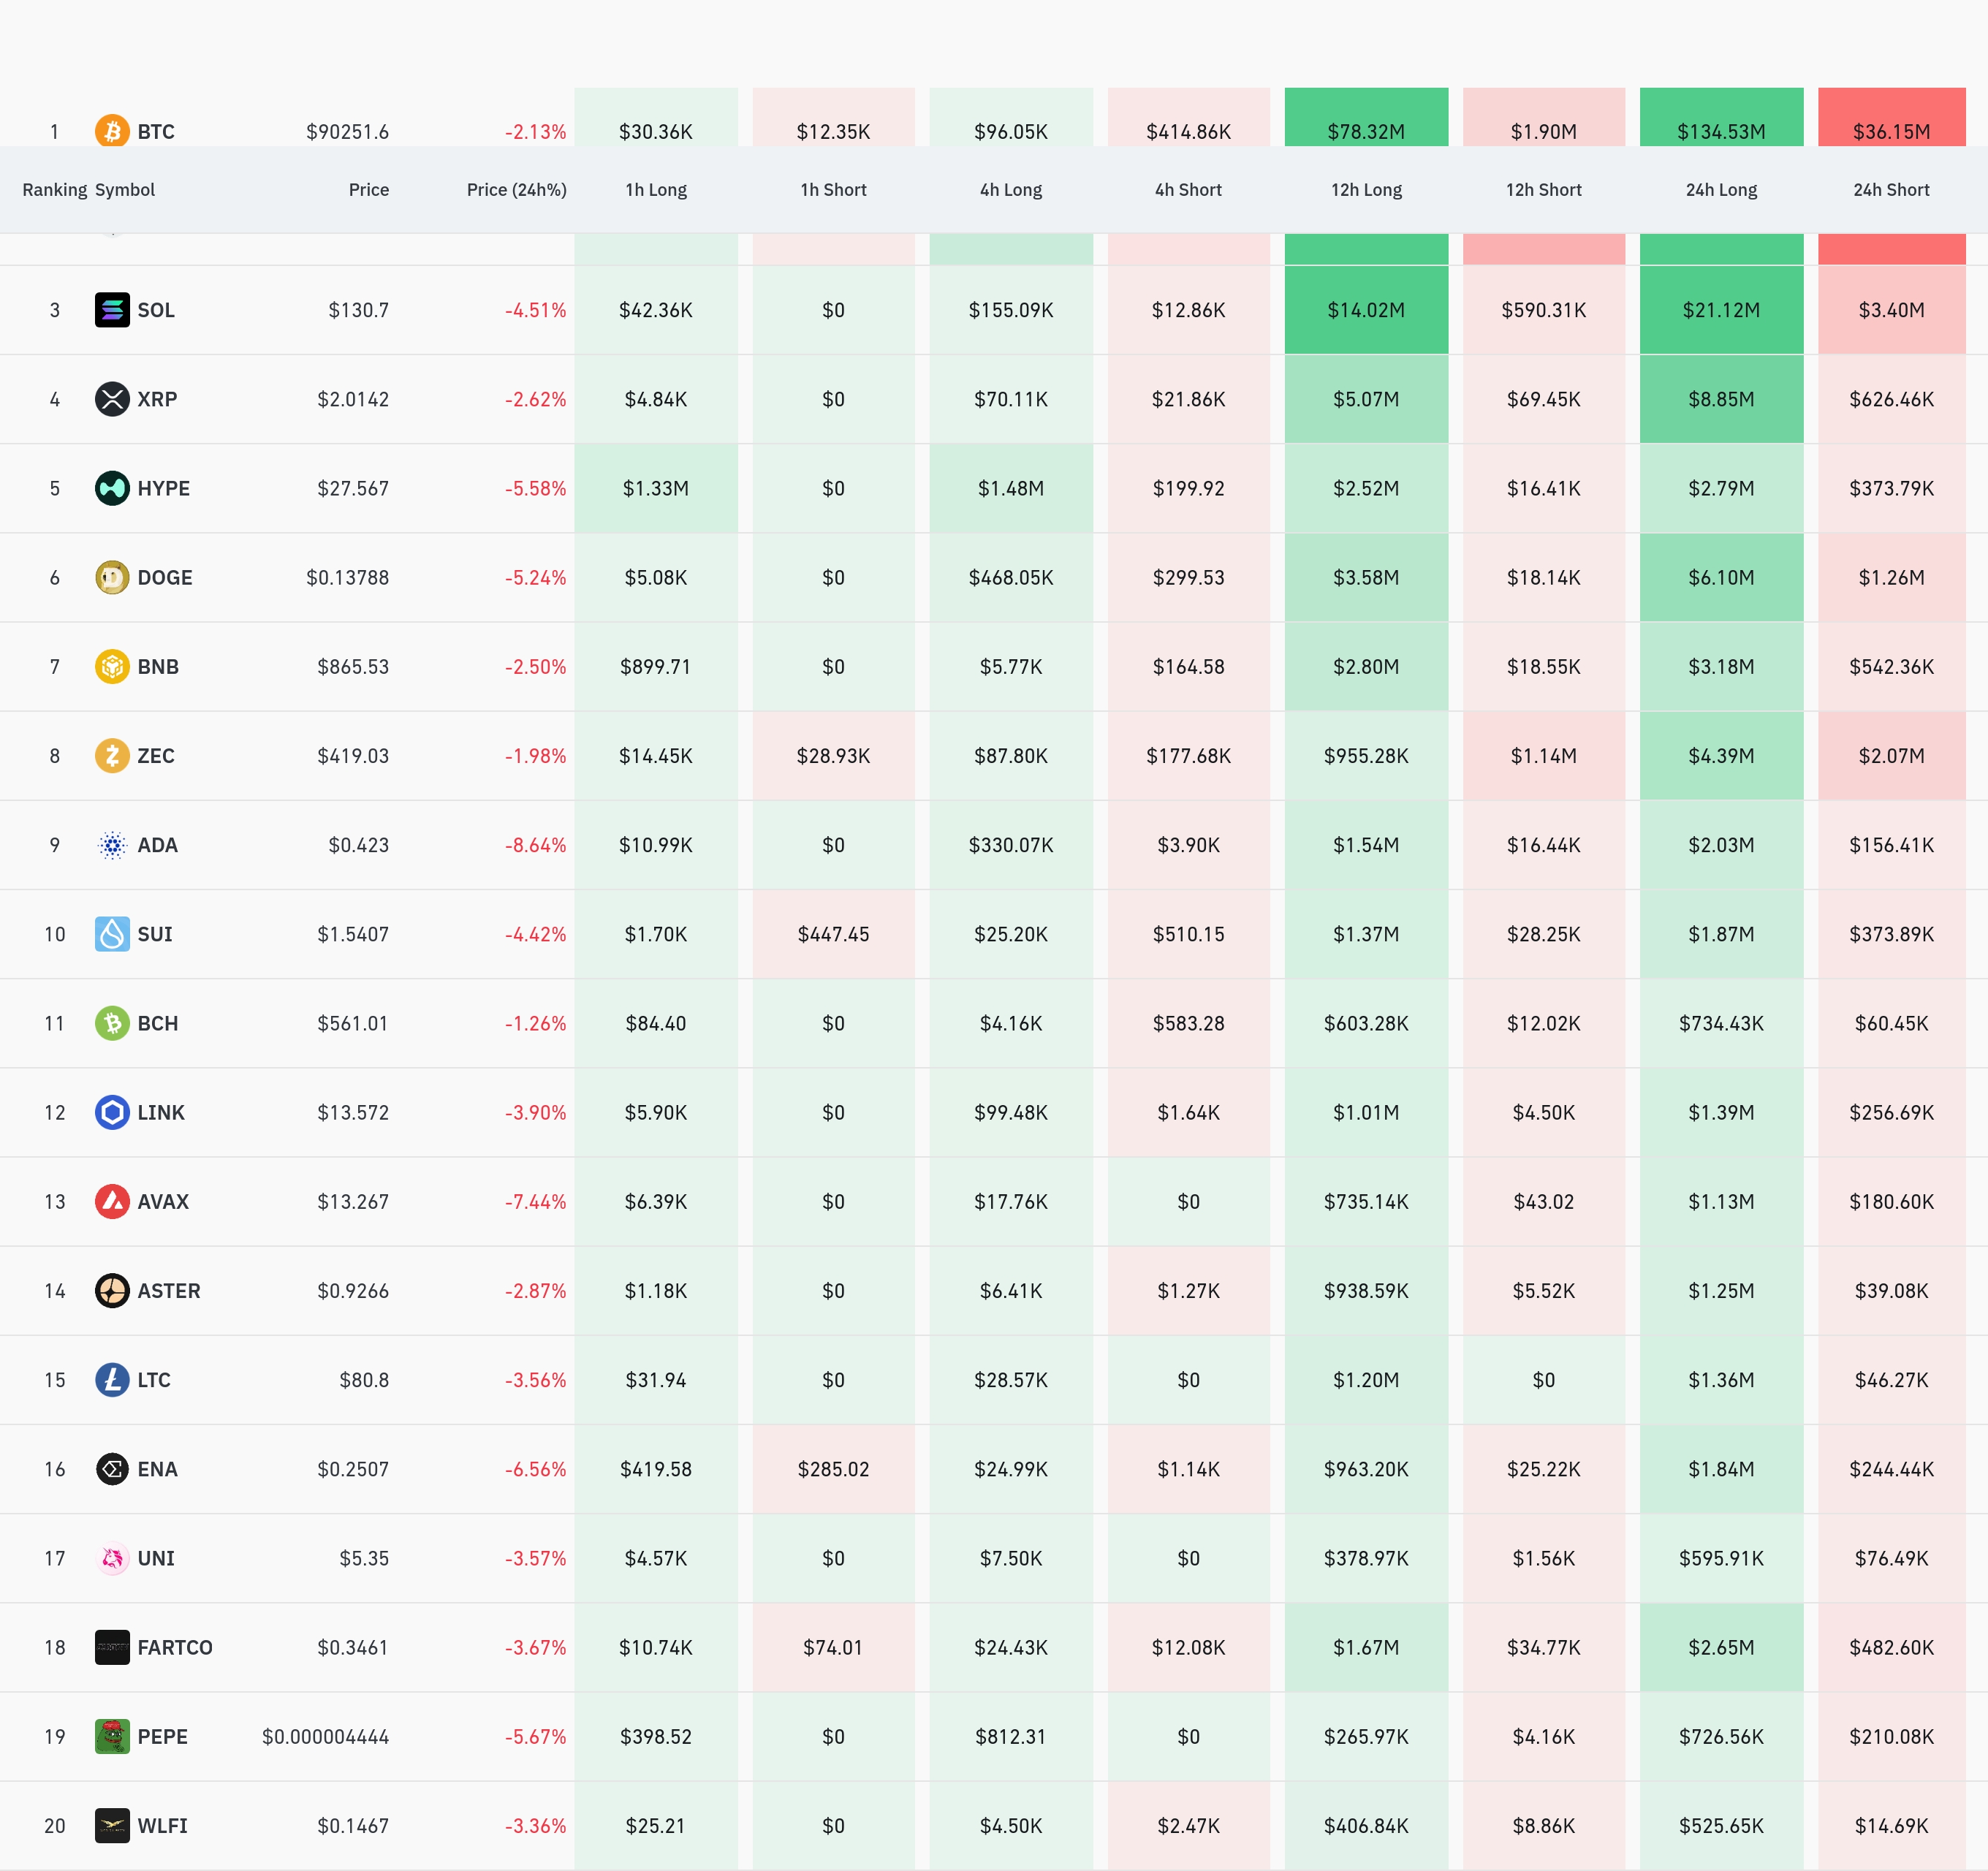Click the Zcash ZEC icon
This screenshot has height=1871, width=1988.
(112, 755)
